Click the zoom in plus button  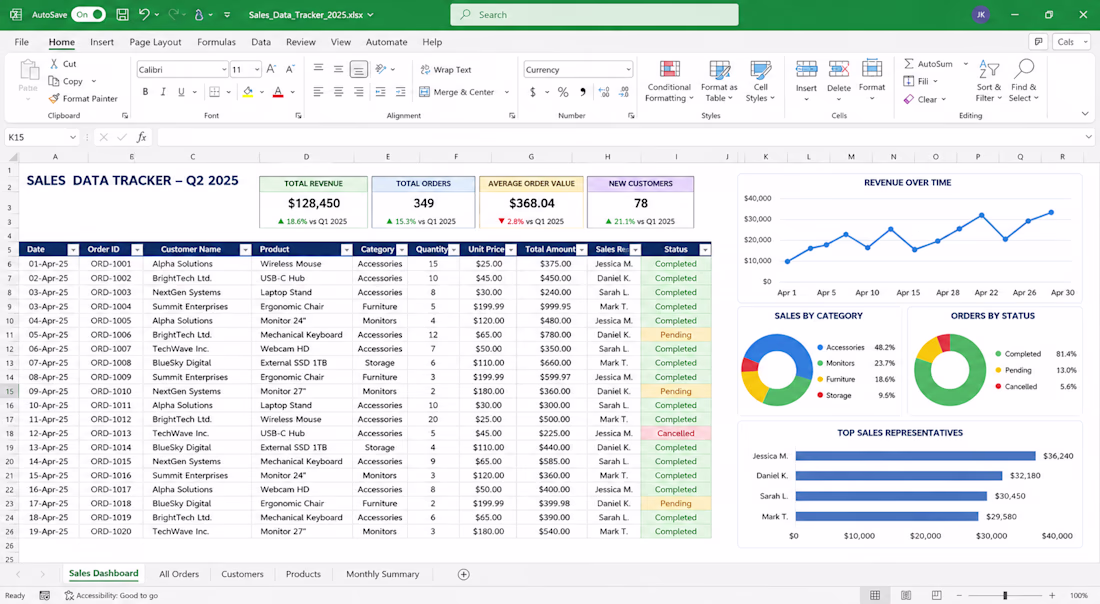tap(1052, 595)
